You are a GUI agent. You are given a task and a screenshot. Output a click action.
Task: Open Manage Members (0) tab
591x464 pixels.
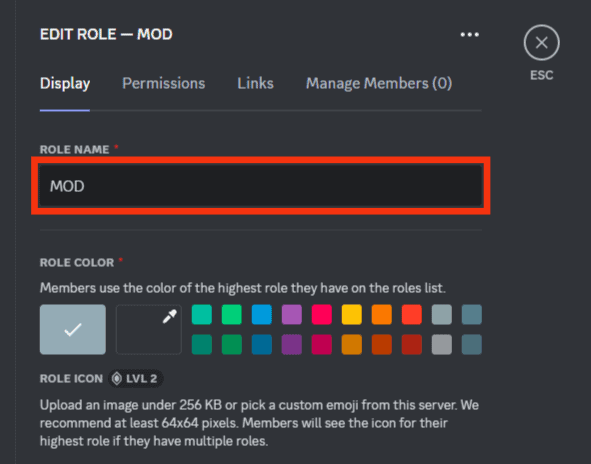379,83
